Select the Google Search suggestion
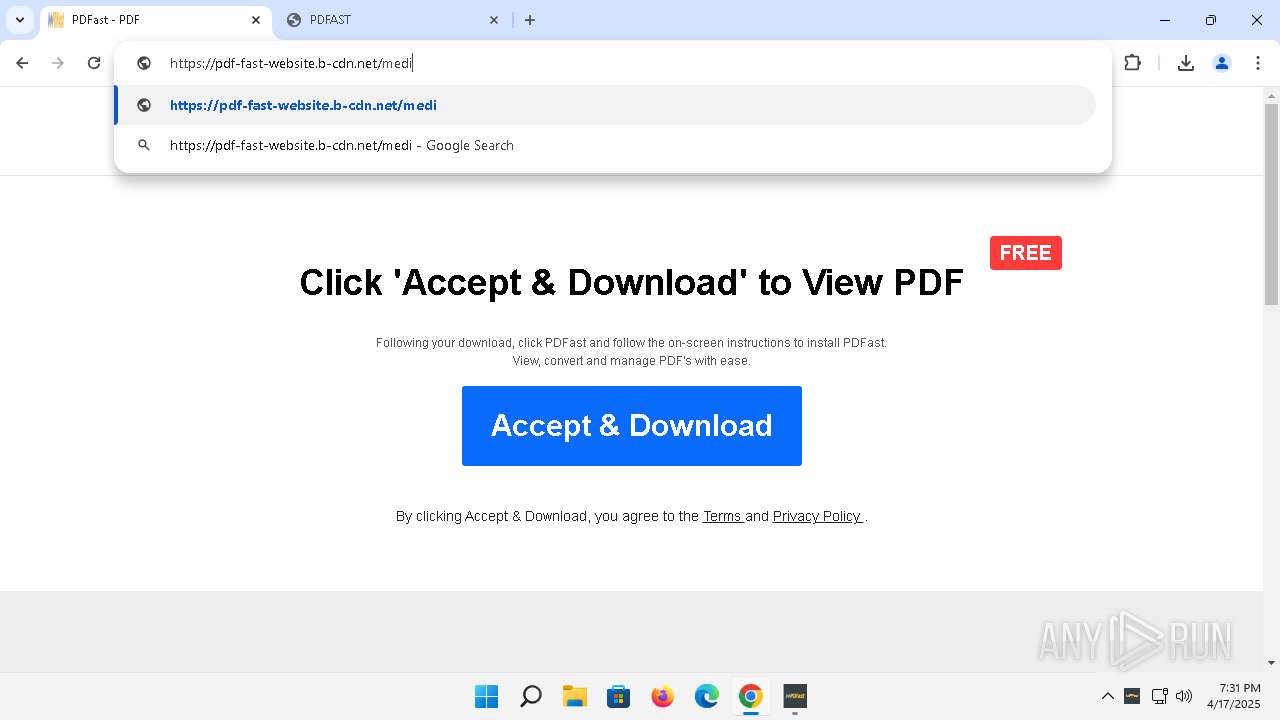 [605, 145]
